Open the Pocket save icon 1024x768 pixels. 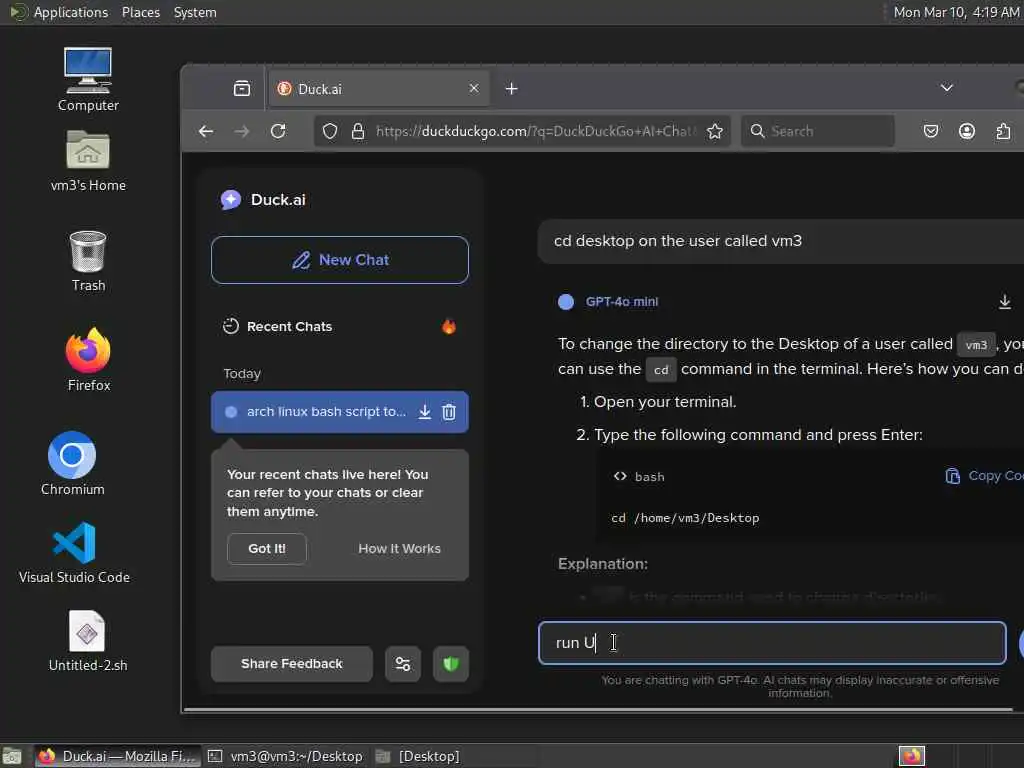click(x=931, y=131)
